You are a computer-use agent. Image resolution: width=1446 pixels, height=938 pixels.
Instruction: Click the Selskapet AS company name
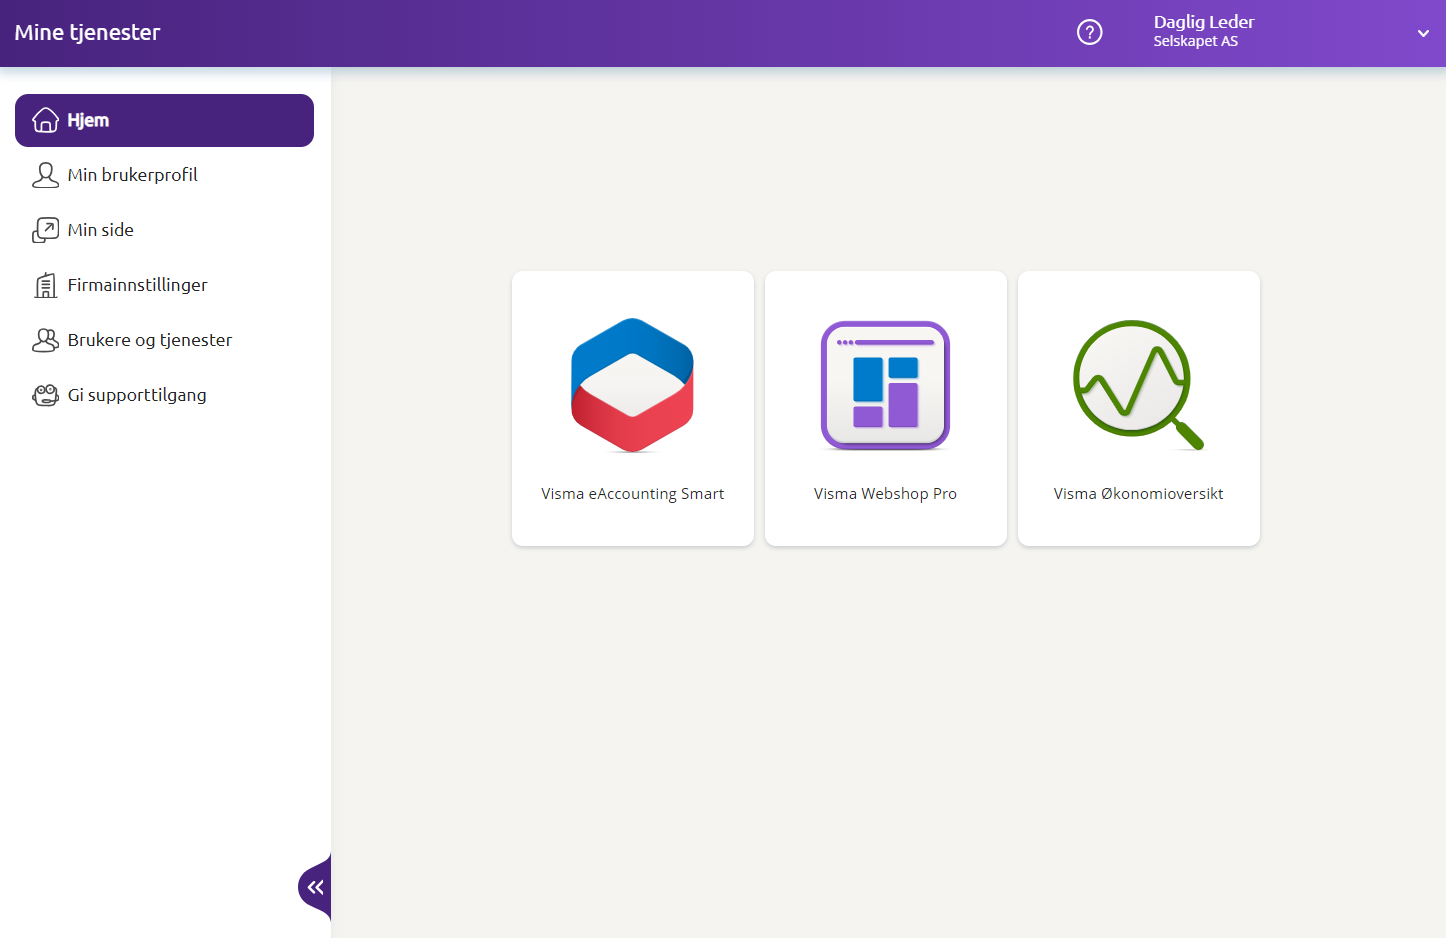tap(1195, 41)
